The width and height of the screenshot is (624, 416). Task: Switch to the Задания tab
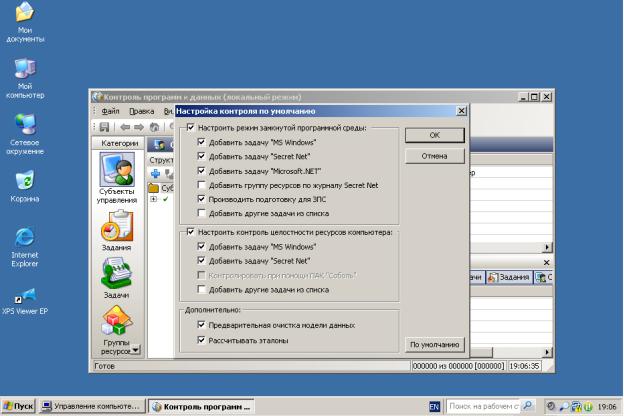click(x=509, y=277)
